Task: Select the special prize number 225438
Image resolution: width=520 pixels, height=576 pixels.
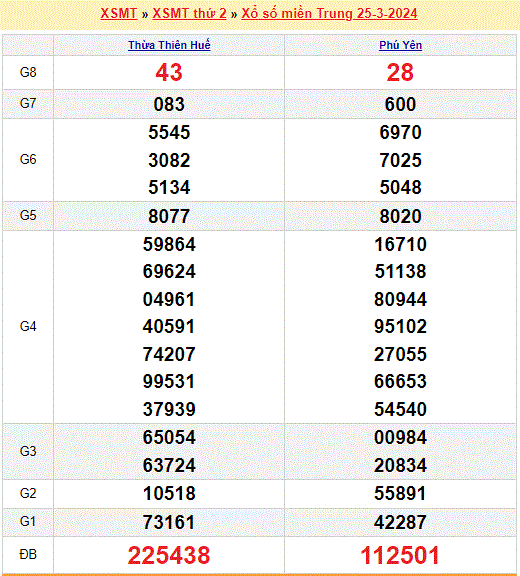Action: (169, 555)
